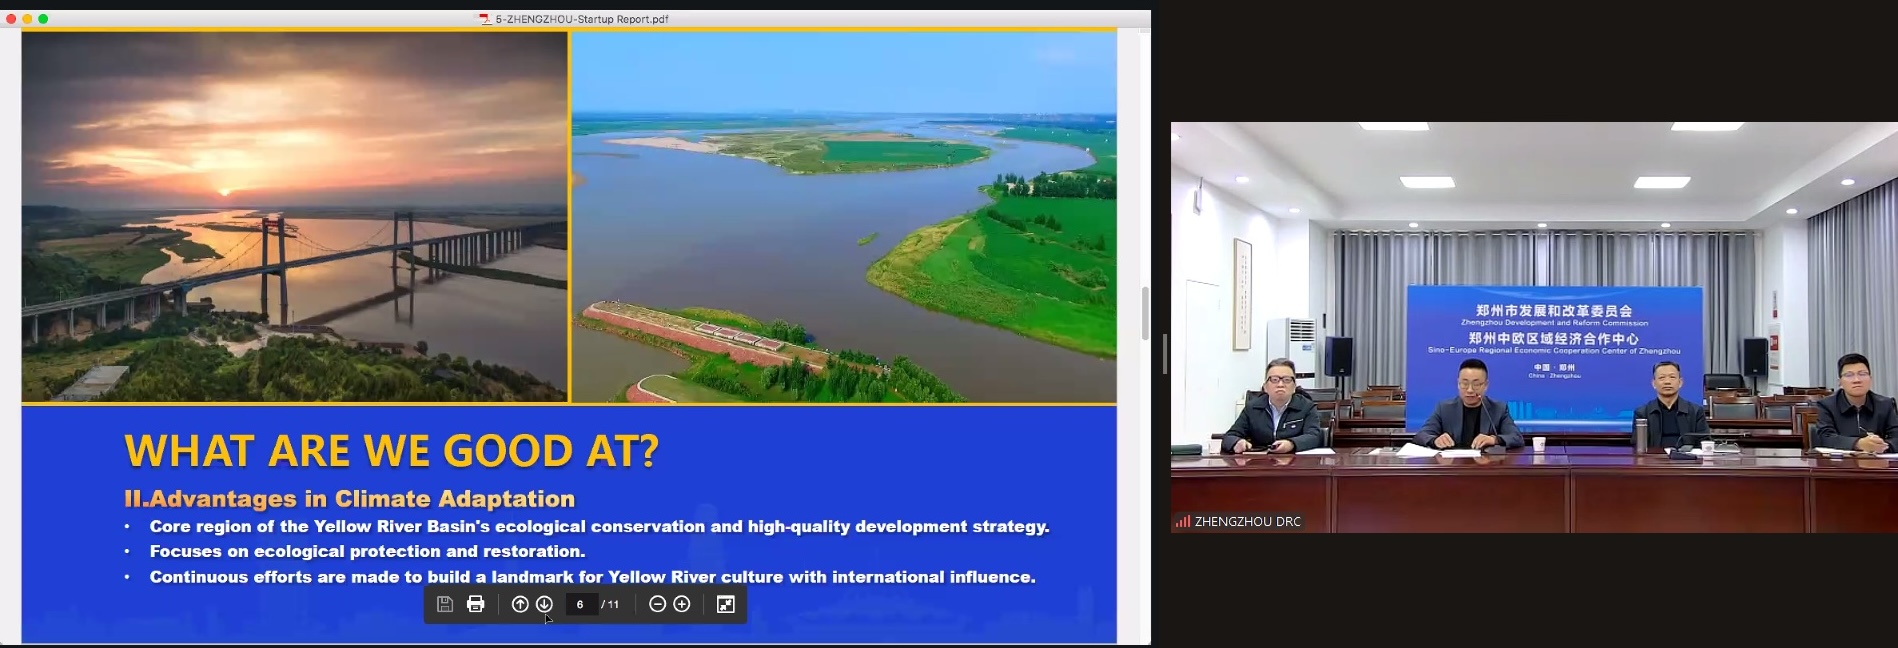Viewport: 1898px width, 648px height.
Task: Select the ZHENGZHOU DRC participant name label
Action: click(1247, 521)
